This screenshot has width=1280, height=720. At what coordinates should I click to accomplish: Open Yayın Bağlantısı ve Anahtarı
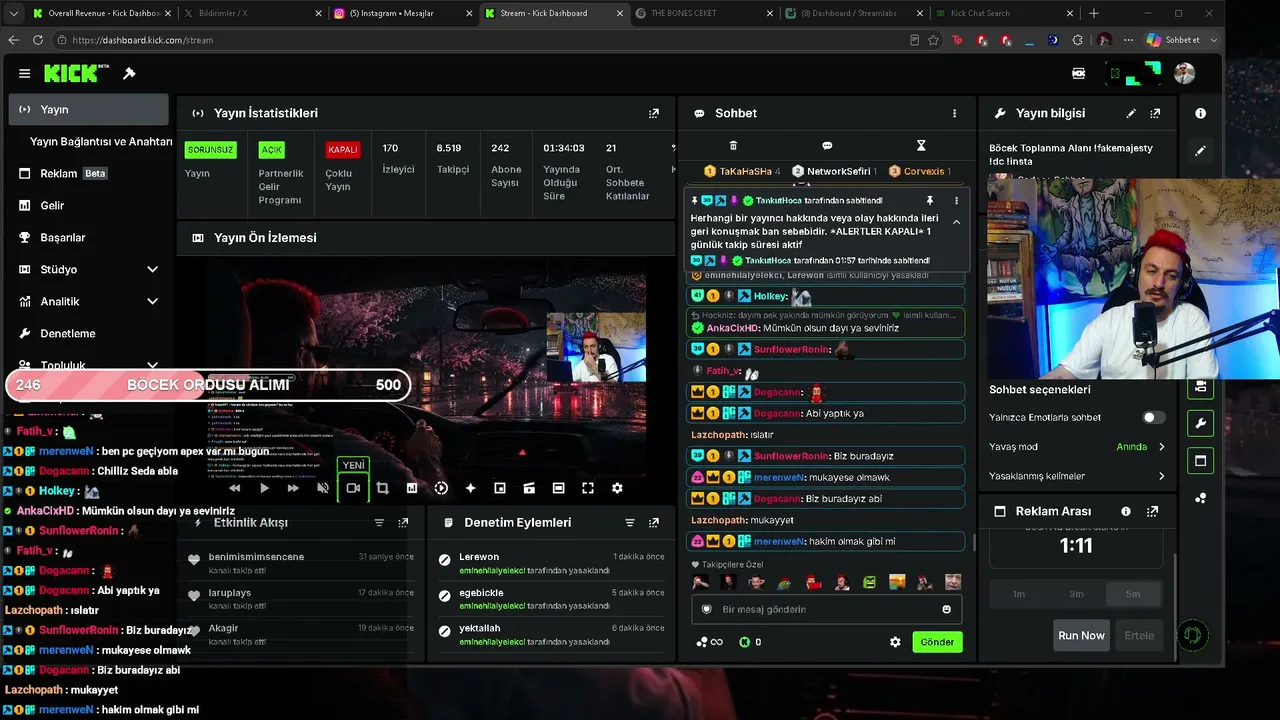101,141
